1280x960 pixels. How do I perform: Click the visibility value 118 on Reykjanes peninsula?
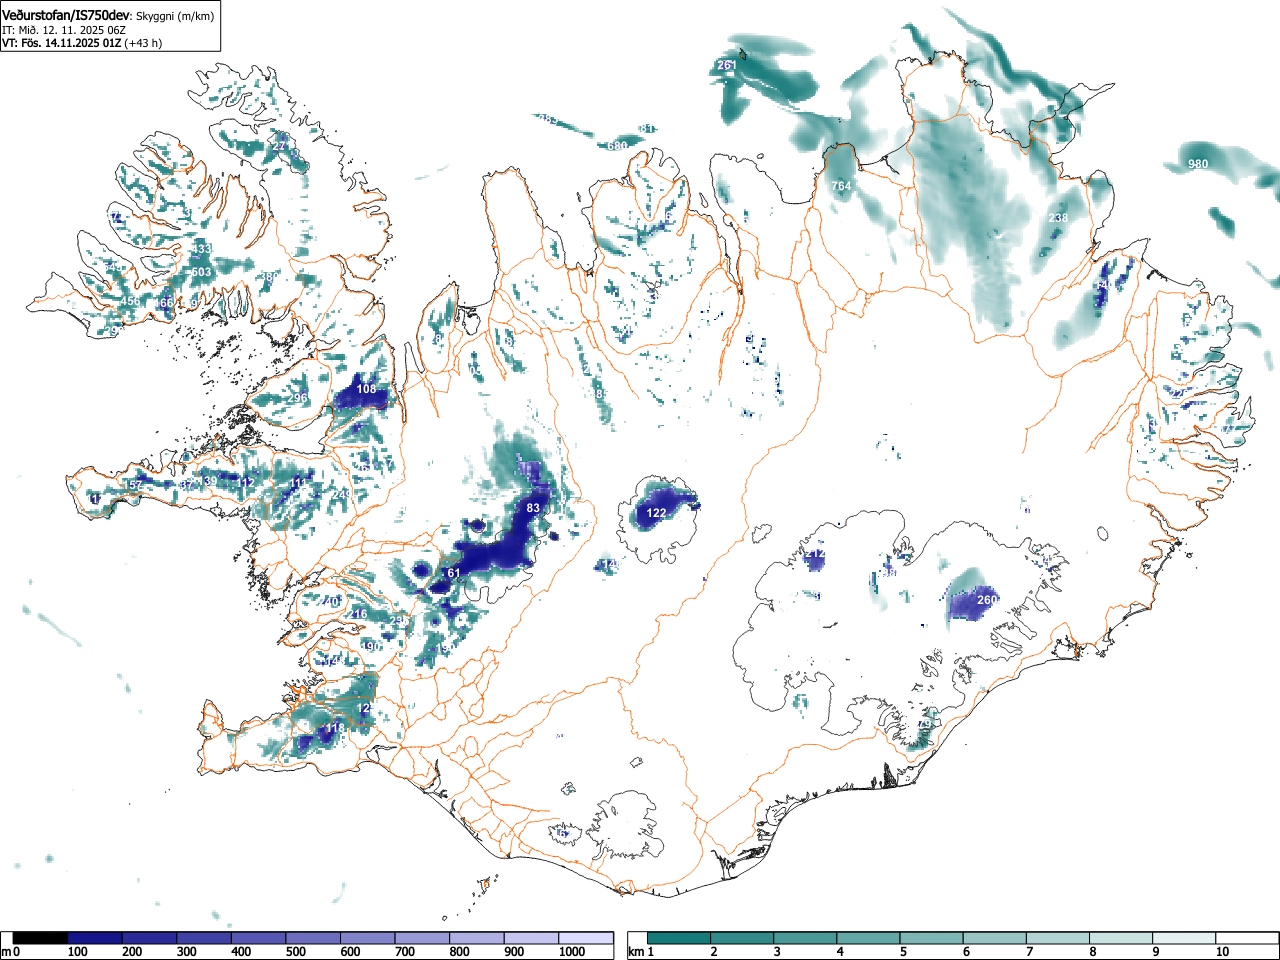pyautogui.click(x=335, y=728)
